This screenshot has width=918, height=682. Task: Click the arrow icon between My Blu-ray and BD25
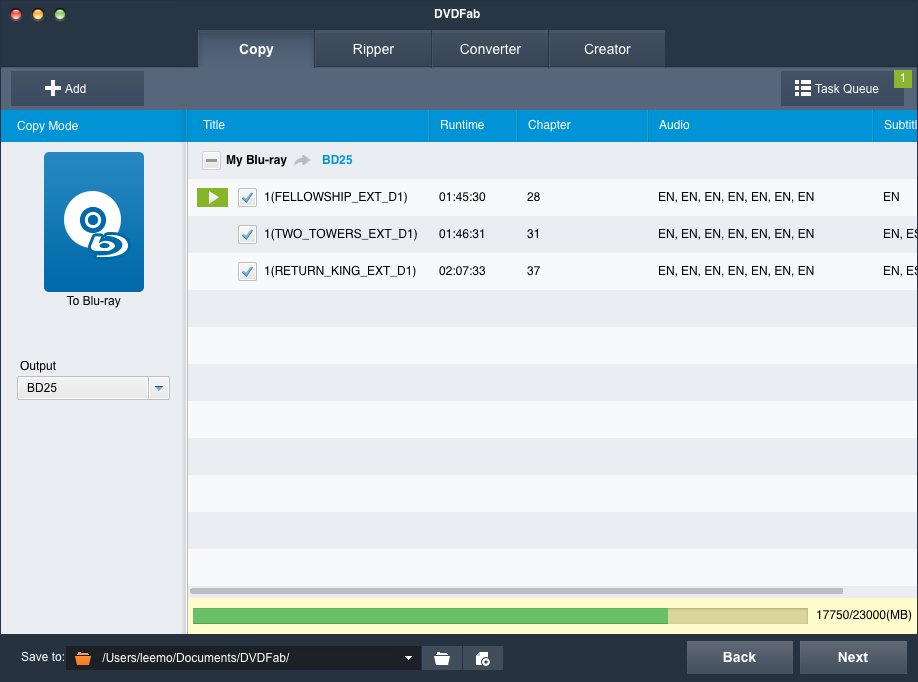coord(303,160)
